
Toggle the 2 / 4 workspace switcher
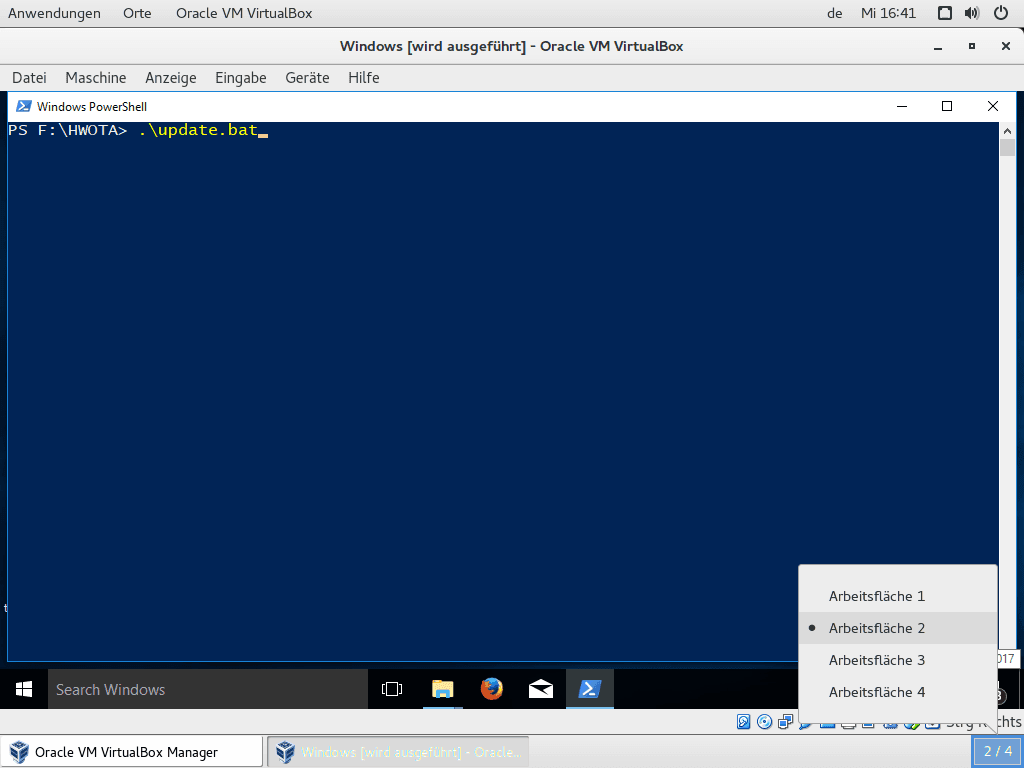point(997,751)
